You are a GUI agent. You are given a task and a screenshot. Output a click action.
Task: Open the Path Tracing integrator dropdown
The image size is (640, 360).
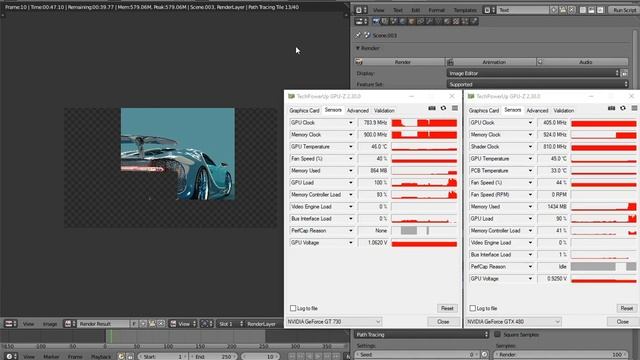tap(421, 335)
